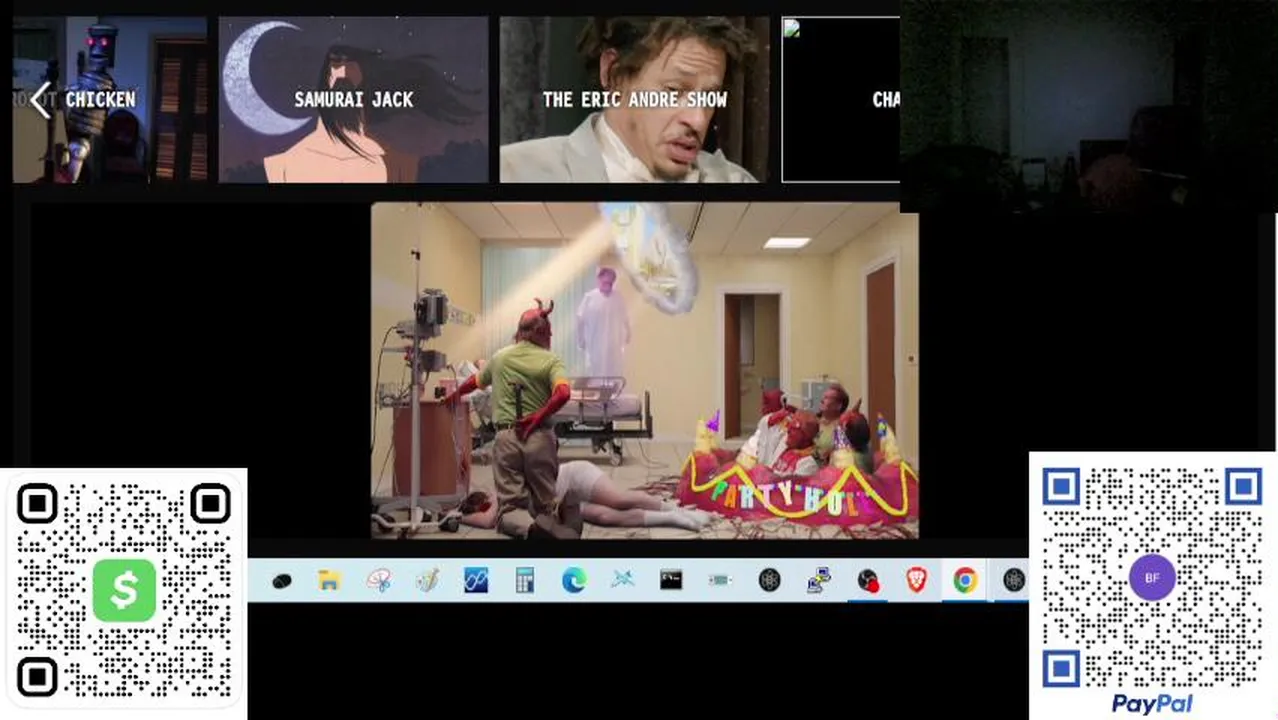Select the Robot Chicken show tile
1278x720 pixels.
click(110, 100)
